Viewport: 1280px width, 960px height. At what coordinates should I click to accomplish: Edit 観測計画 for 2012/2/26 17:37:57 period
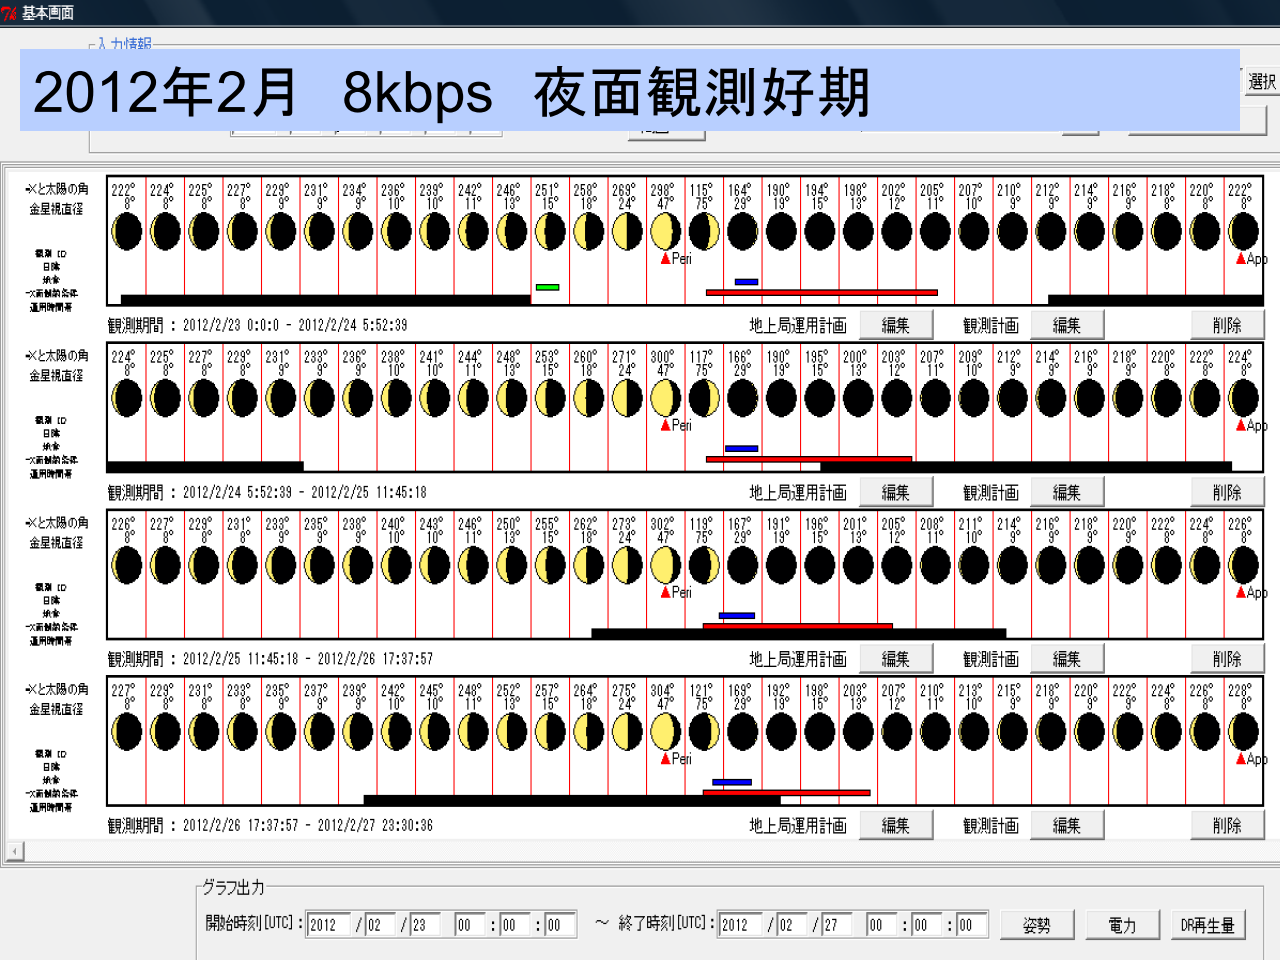tap(1067, 826)
